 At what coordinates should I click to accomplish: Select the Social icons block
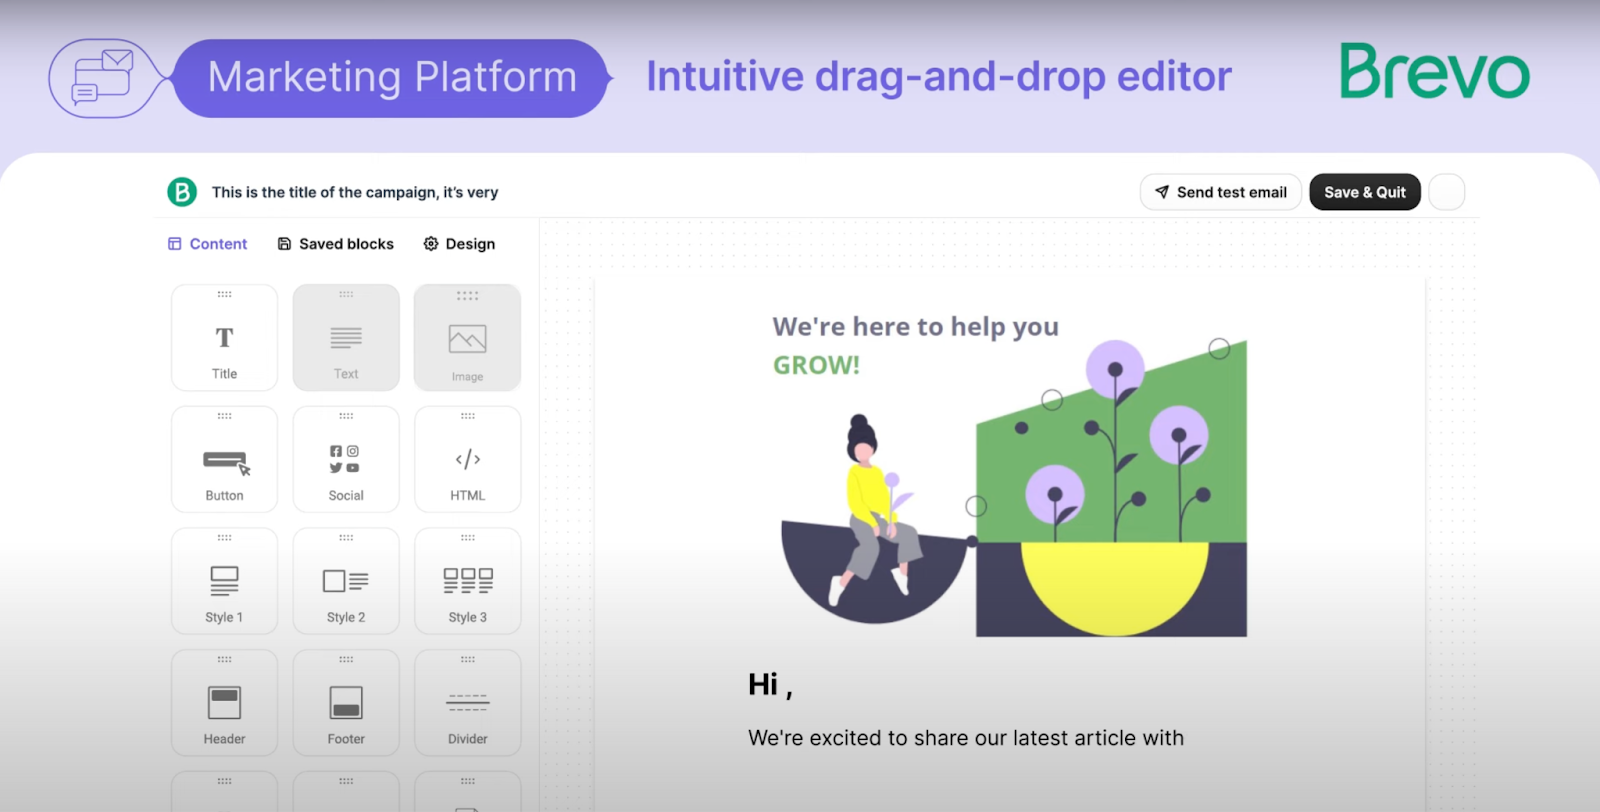point(346,460)
